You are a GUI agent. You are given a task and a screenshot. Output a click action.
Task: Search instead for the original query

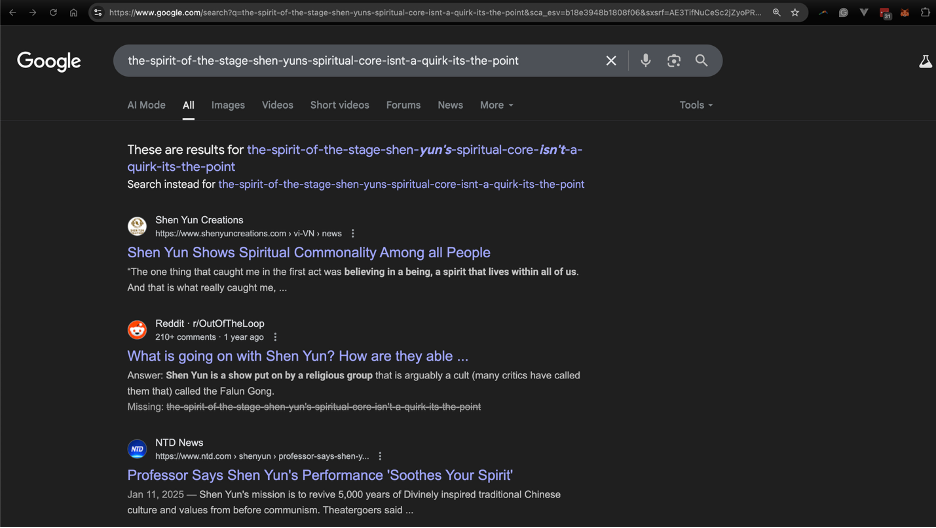click(x=401, y=184)
